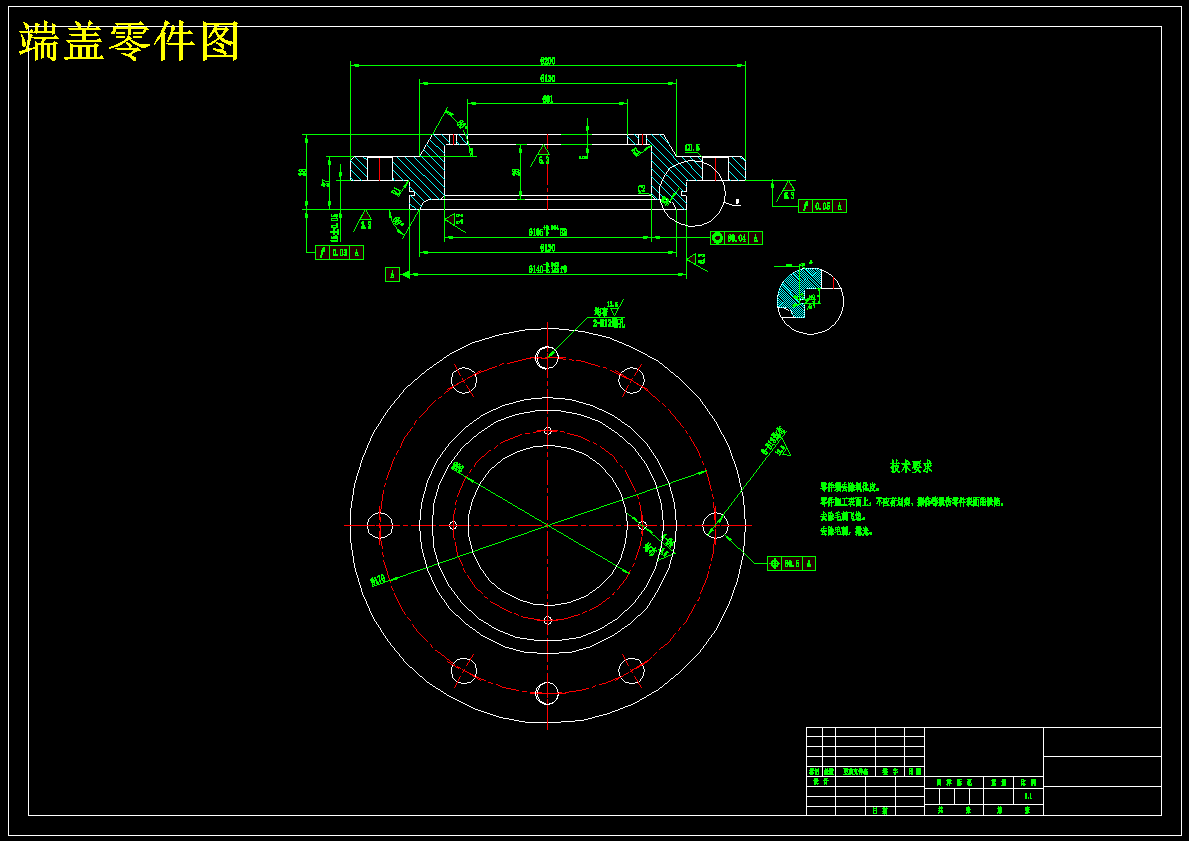Click the boxed datum A symbol
Viewport: 1189px width, 841px height.
392,275
